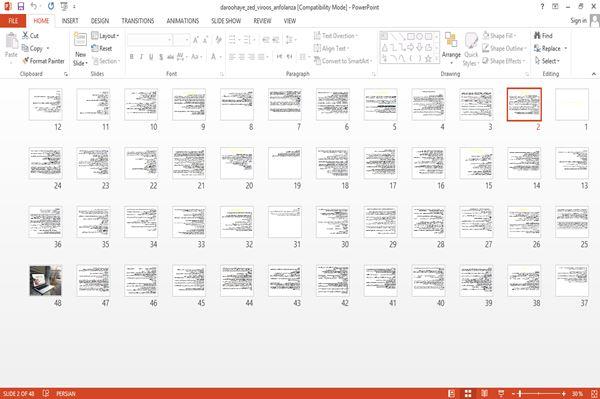Toggle text Shadow formatting
This screenshot has height=399, width=600.
pos(161,57)
